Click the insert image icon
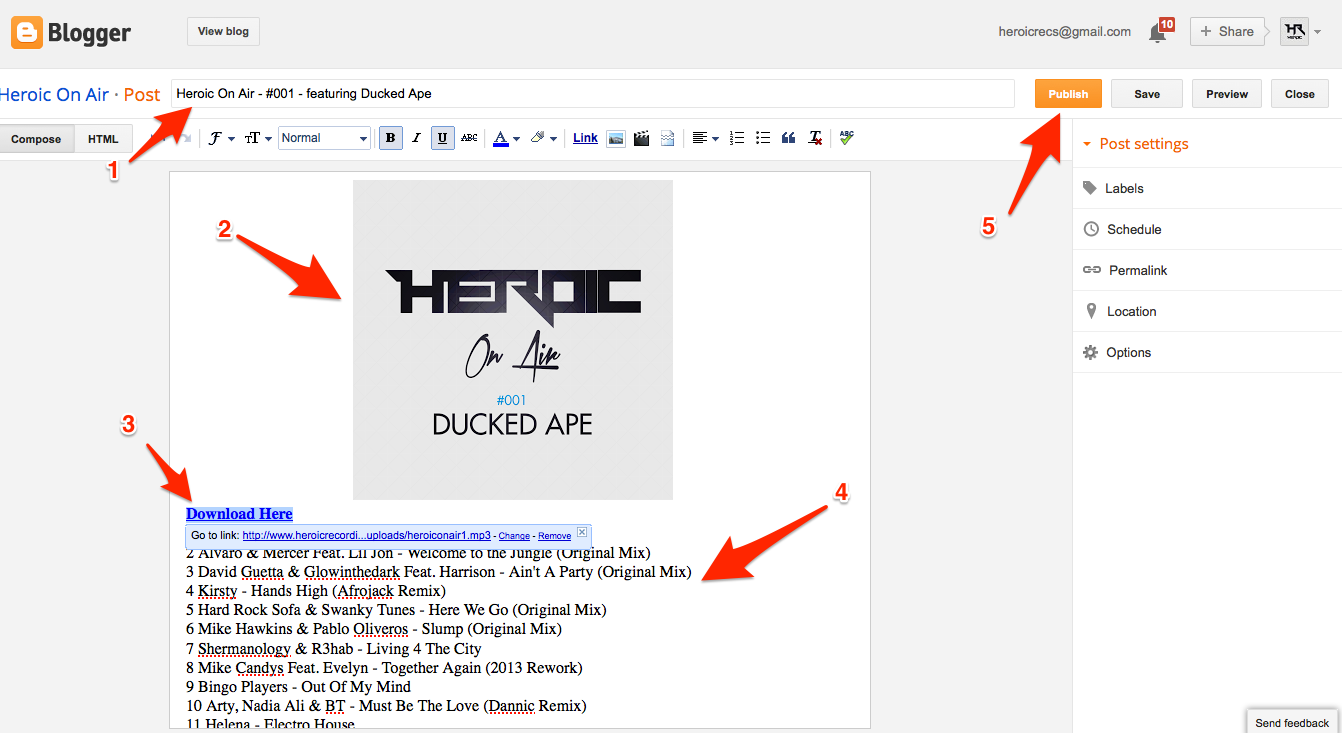Viewport: 1342px width, 733px height. (x=616, y=138)
